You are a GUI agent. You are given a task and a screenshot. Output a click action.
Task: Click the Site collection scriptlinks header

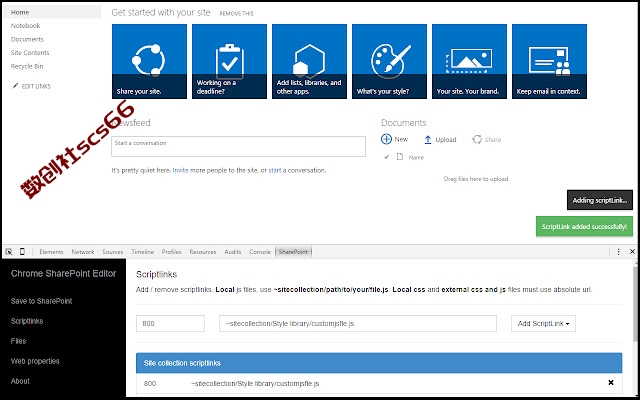379,363
